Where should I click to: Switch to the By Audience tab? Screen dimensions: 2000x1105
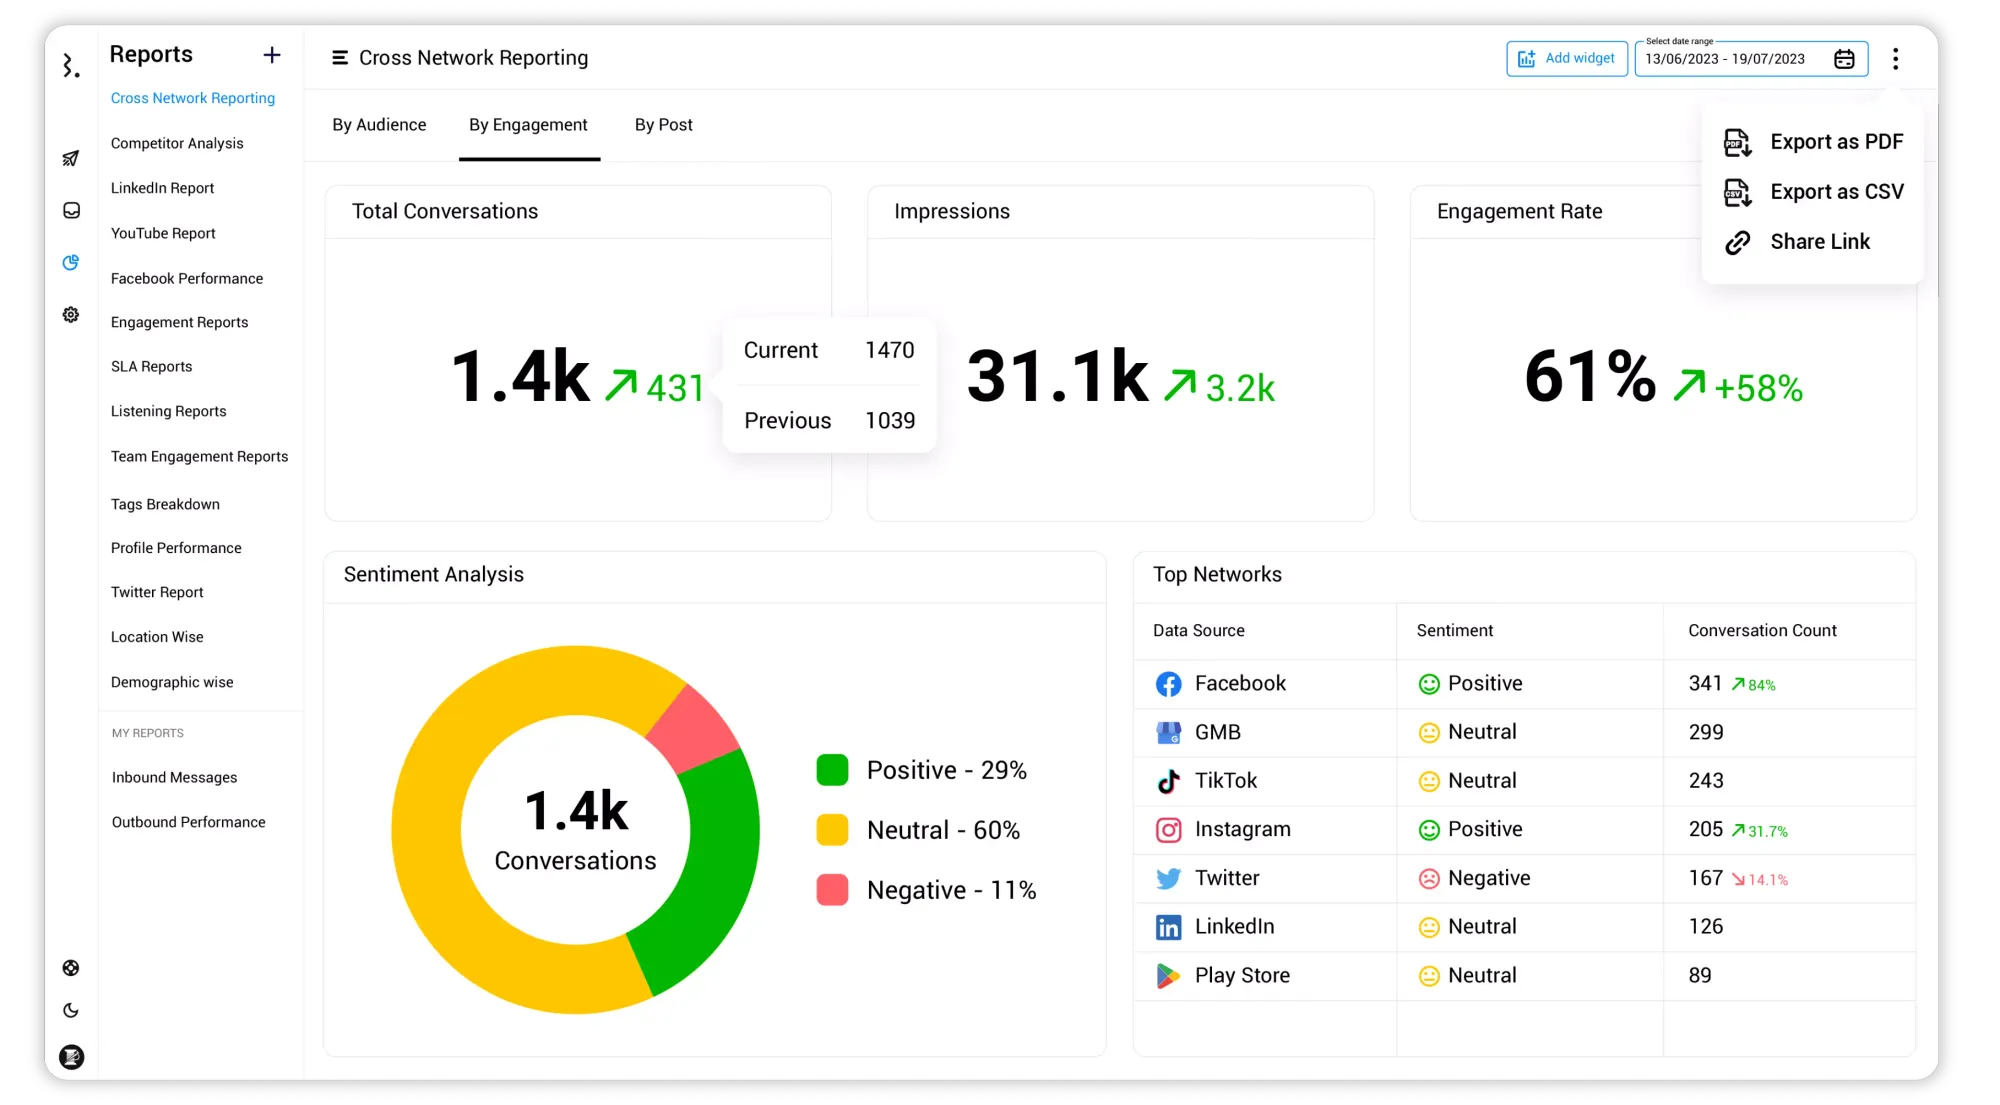pyautogui.click(x=379, y=125)
